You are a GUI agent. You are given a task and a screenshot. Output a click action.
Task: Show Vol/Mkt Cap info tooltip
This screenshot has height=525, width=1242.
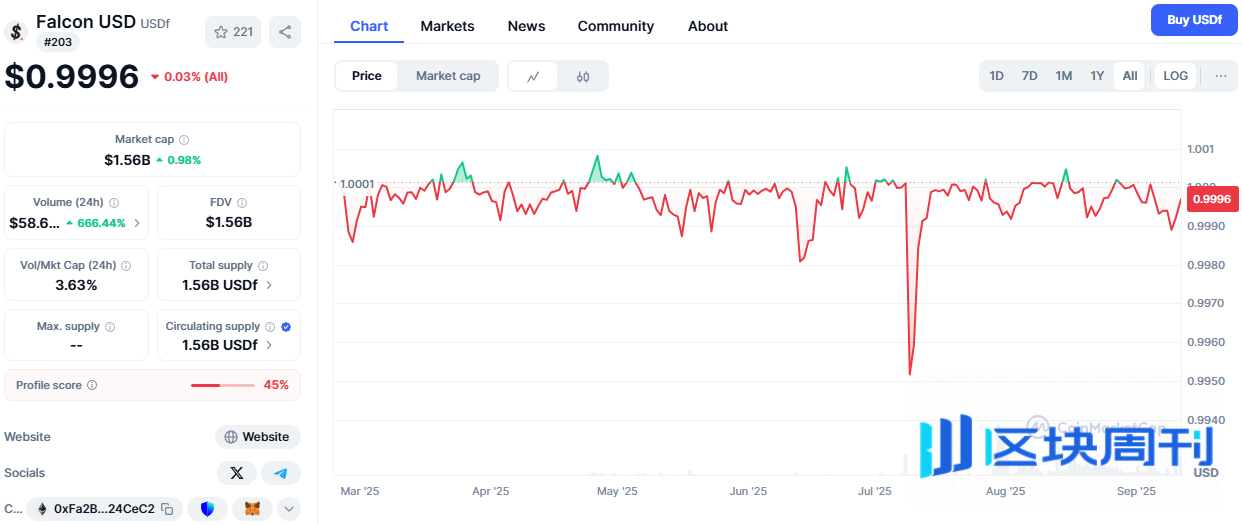pyautogui.click(x=126, y=266)
